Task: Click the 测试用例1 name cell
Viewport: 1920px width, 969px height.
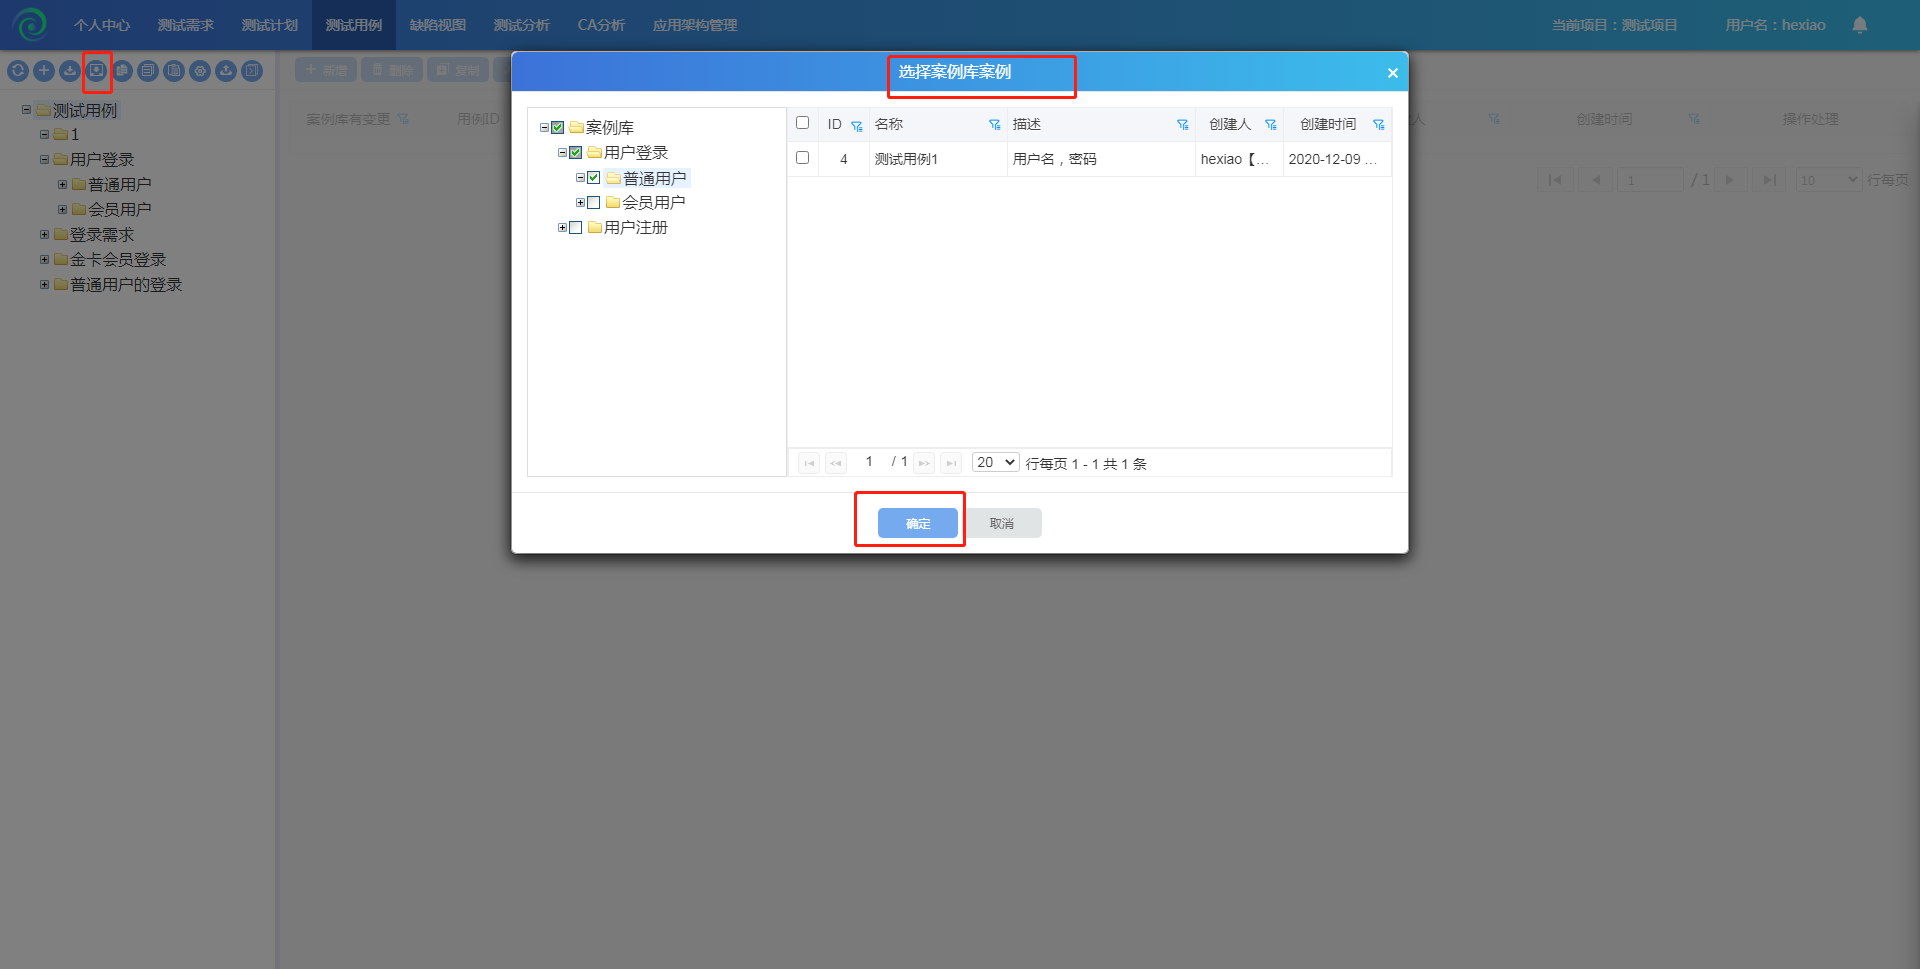Action: (x=938, y=159)
